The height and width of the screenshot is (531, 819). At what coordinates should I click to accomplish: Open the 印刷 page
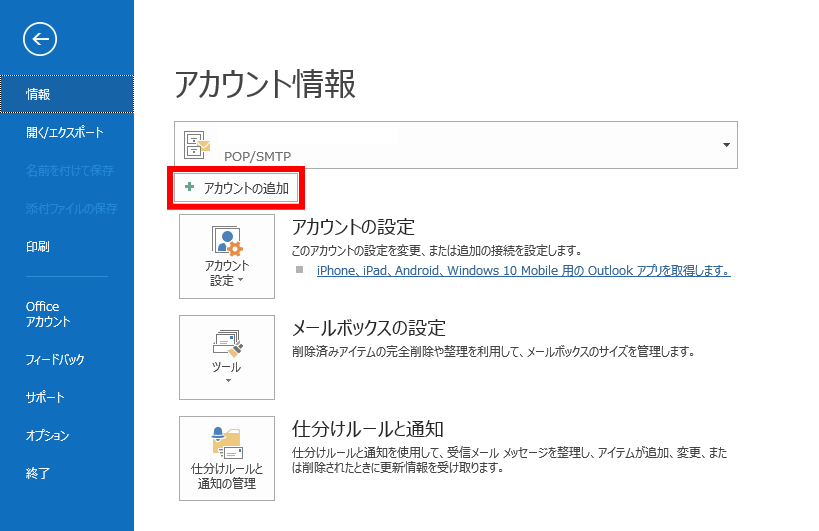pos(67,246)
